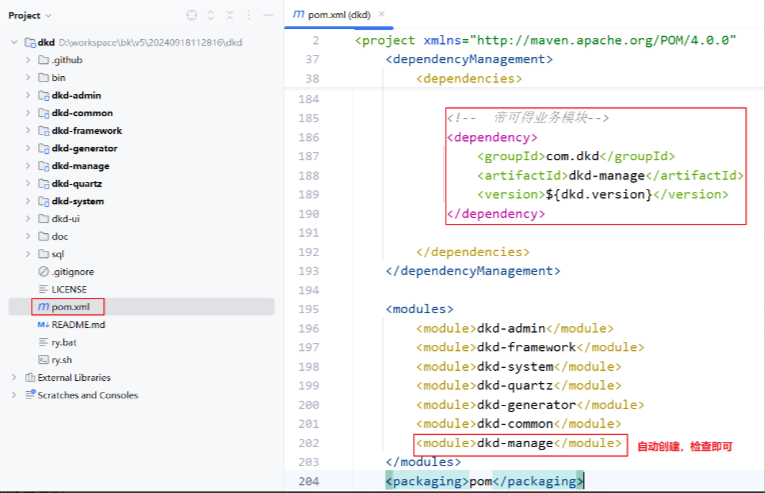The height and width of the screenshot is (493, 765).
Task: Click the Maven icon on pom.xml tab
Action: (x=299, y=14)
